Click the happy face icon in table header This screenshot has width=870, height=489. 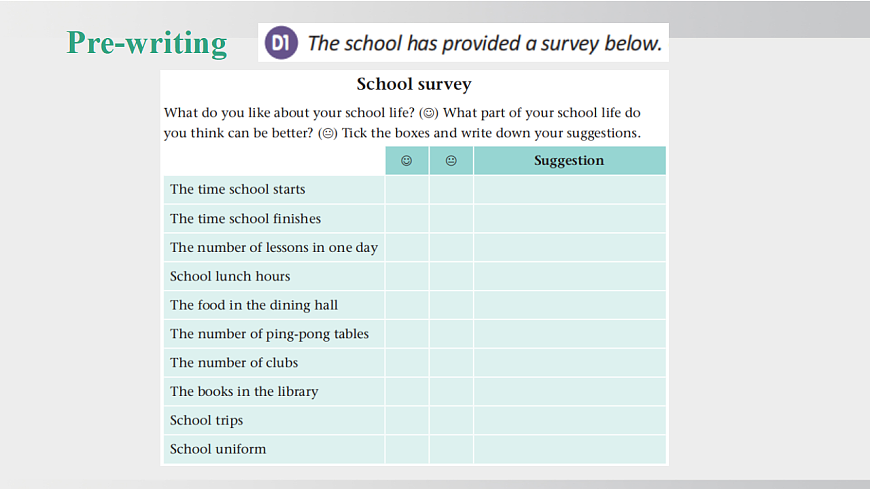click(407, 160)
